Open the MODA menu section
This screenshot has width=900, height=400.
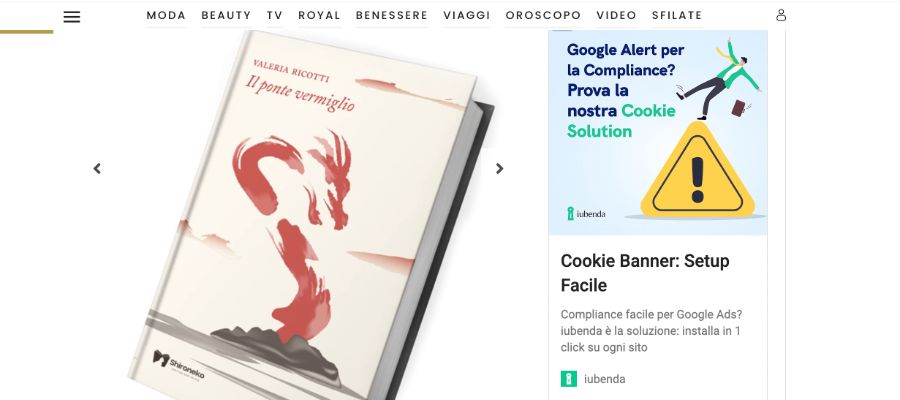point(166,15)
